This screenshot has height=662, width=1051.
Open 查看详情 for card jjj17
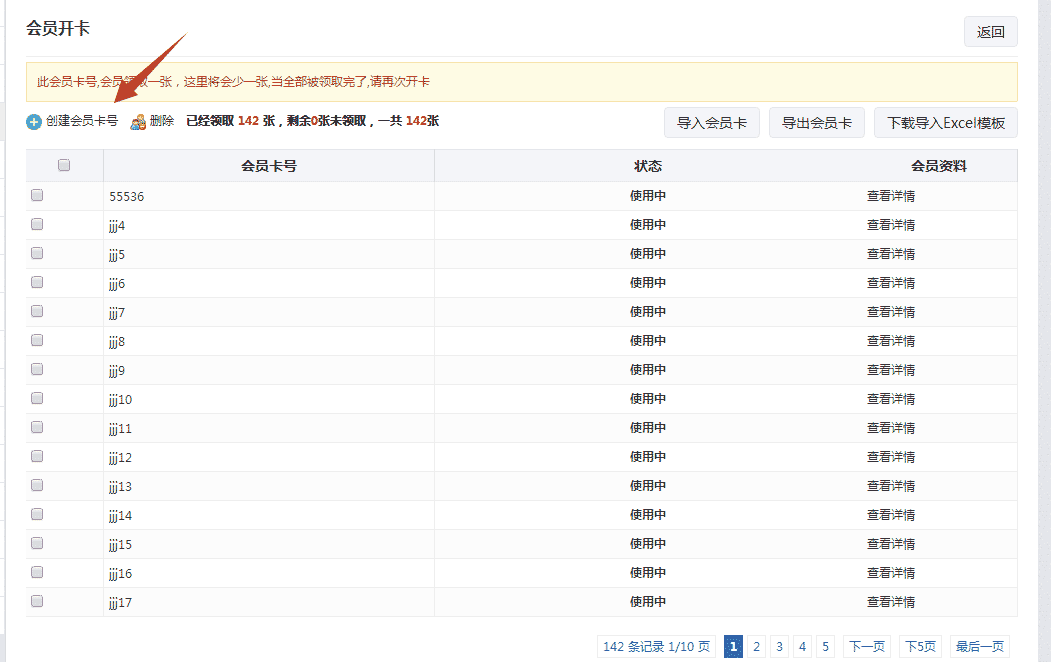tap(891, 601)
